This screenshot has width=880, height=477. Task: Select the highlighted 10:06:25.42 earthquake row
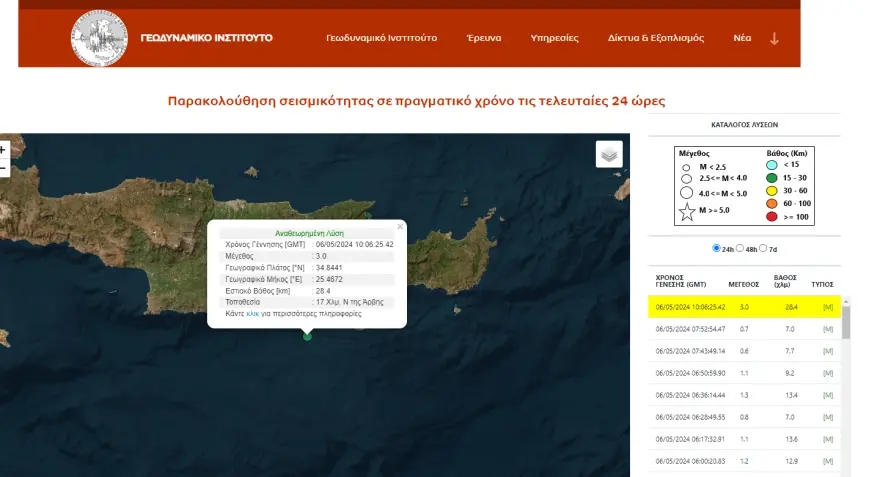[745, 307]
